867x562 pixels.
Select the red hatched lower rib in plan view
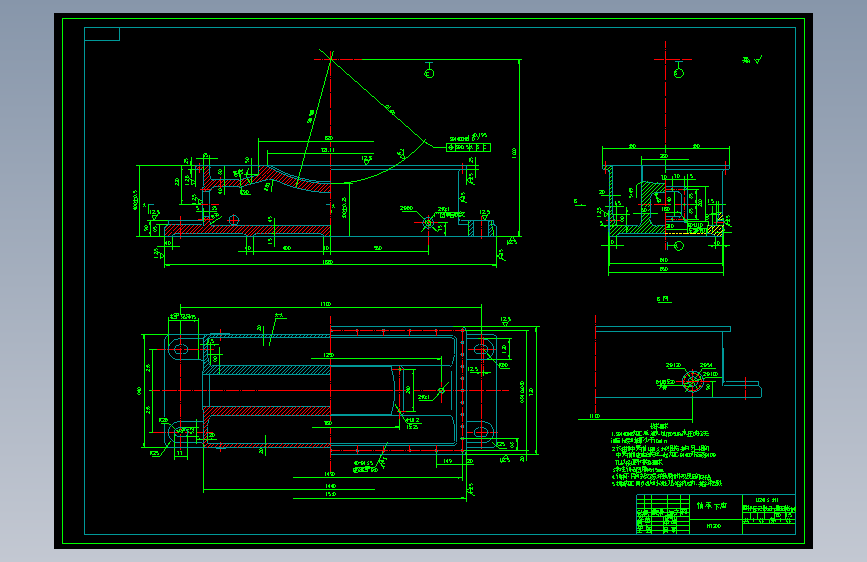pos(267,411)
